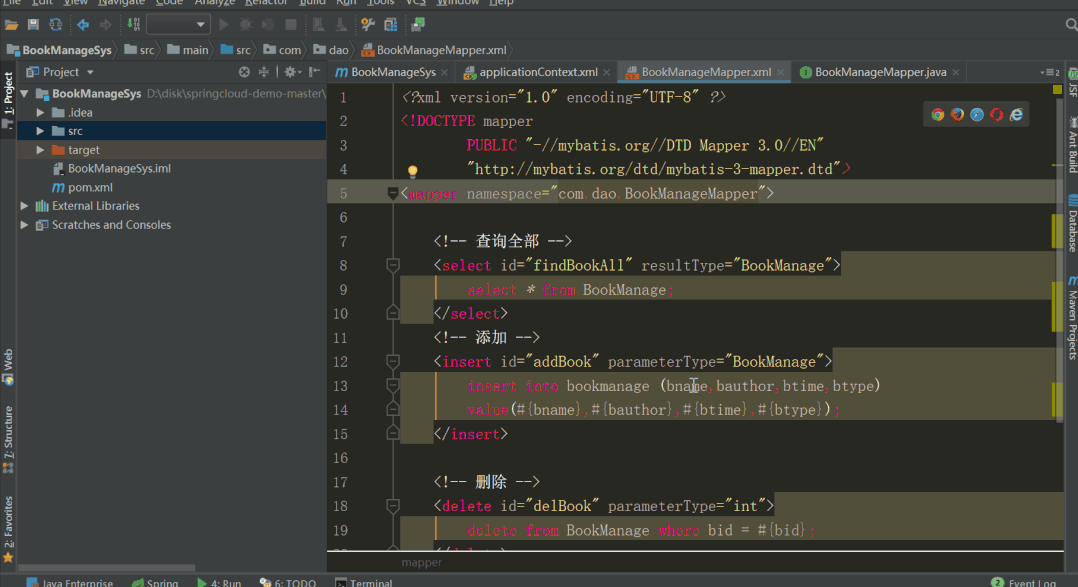Click the green Run play icon
Viewport: 1078px width, 587px height.
(x=223, y=25)
